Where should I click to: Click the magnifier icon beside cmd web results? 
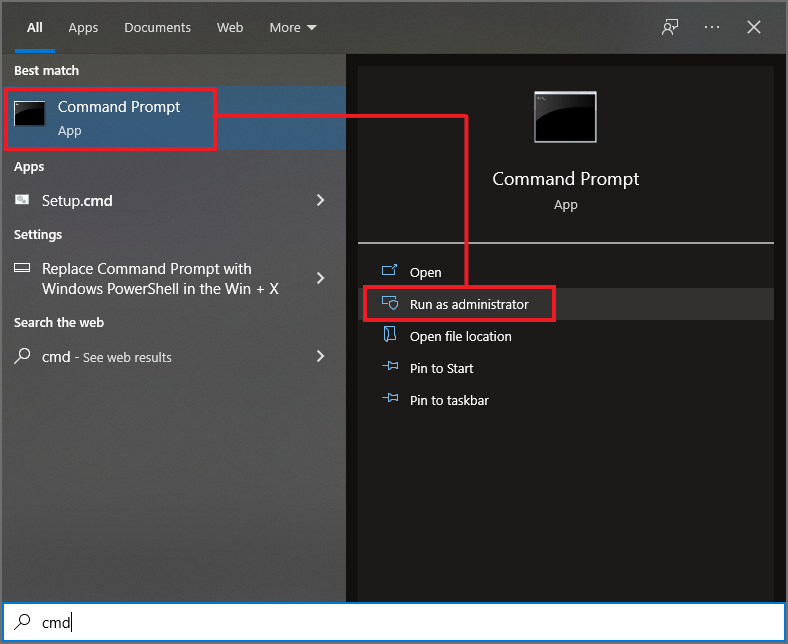click(x=22, y=356)
